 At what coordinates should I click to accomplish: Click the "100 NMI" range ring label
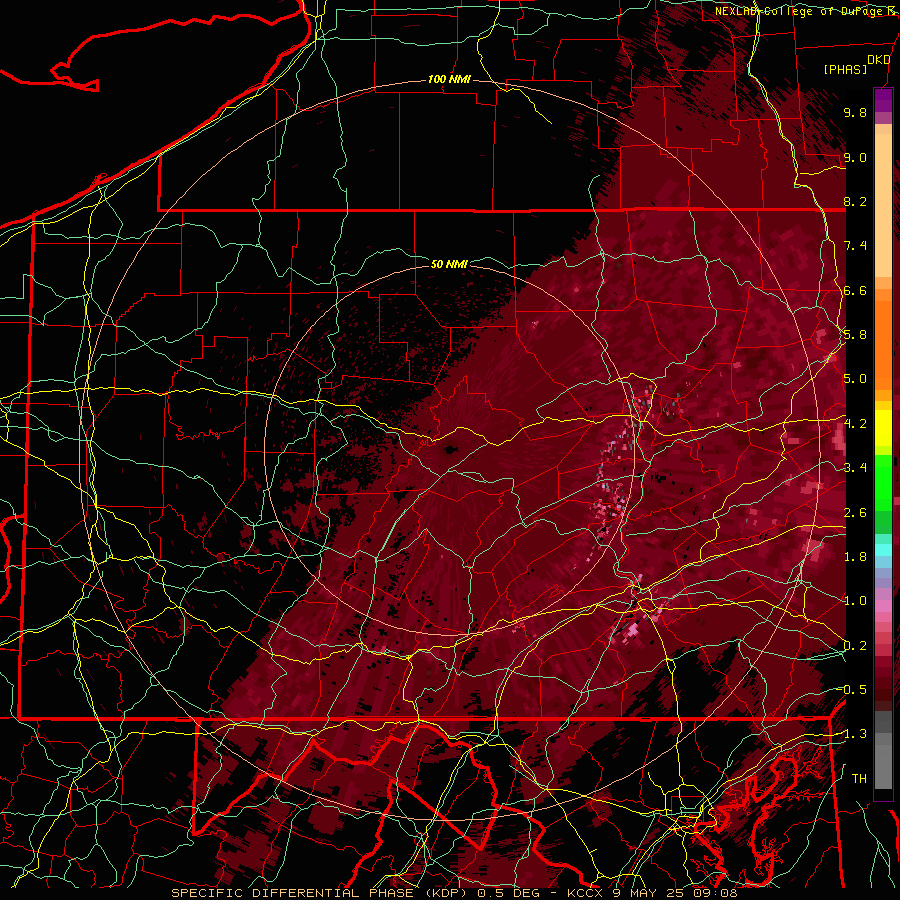[449, 79]
